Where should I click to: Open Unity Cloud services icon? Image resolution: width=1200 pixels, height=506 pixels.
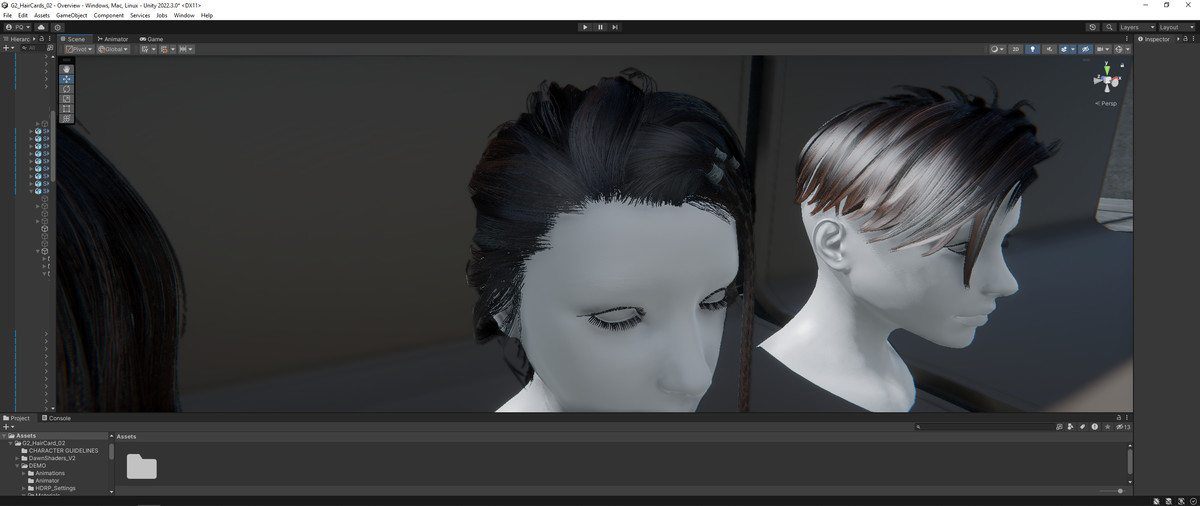pos(41,27)
